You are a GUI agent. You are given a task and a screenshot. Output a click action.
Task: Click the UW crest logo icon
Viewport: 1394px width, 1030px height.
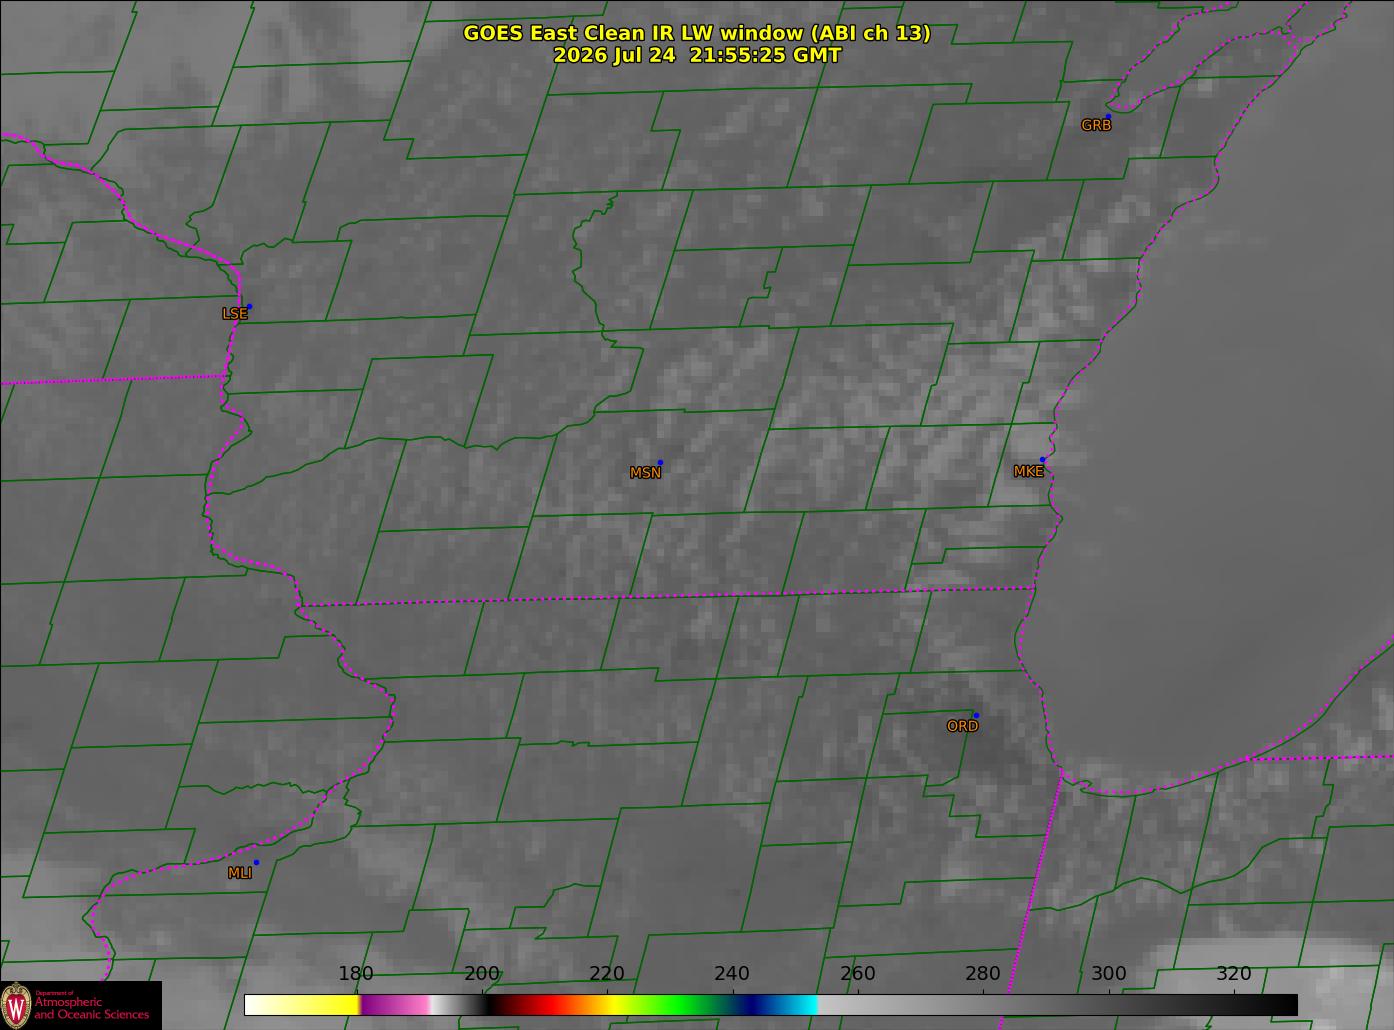click(x=16, y=1004)
